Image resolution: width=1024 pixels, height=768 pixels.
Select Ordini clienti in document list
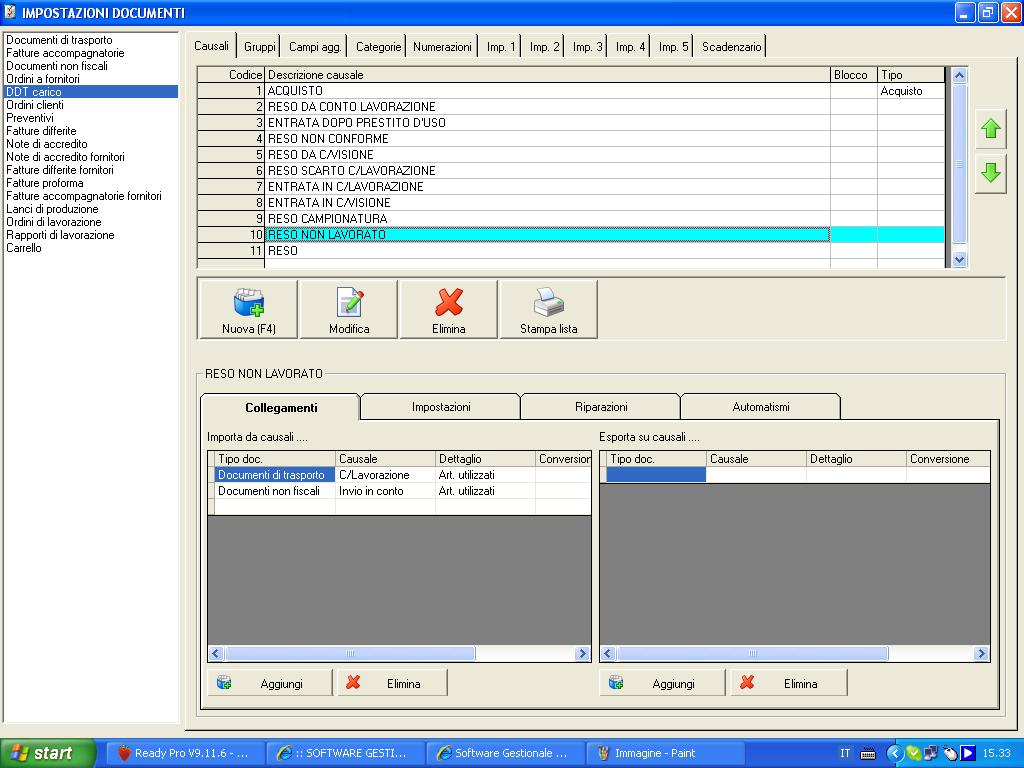pyautogui.click(x=35, y=105)
